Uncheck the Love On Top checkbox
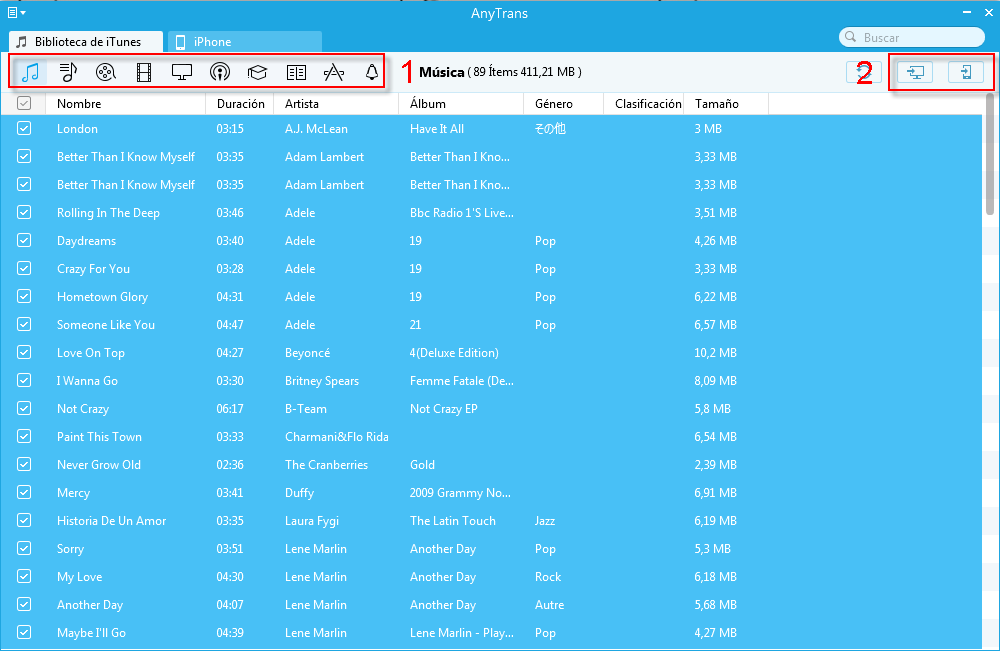 click(24, 353)
